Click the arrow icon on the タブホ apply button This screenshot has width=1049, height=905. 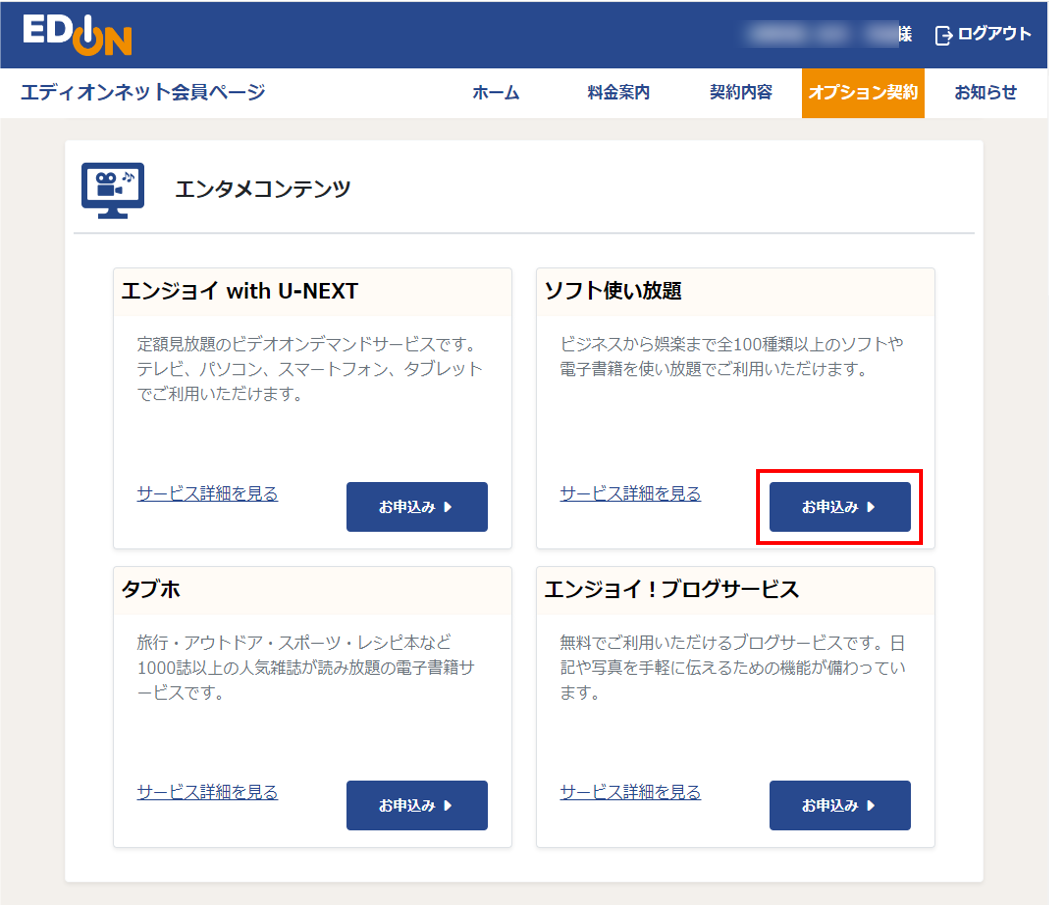446,805
